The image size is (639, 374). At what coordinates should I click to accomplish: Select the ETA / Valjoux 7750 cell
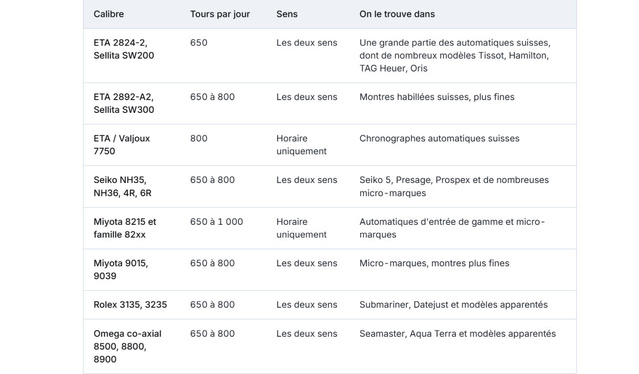(x=121, y=145)
